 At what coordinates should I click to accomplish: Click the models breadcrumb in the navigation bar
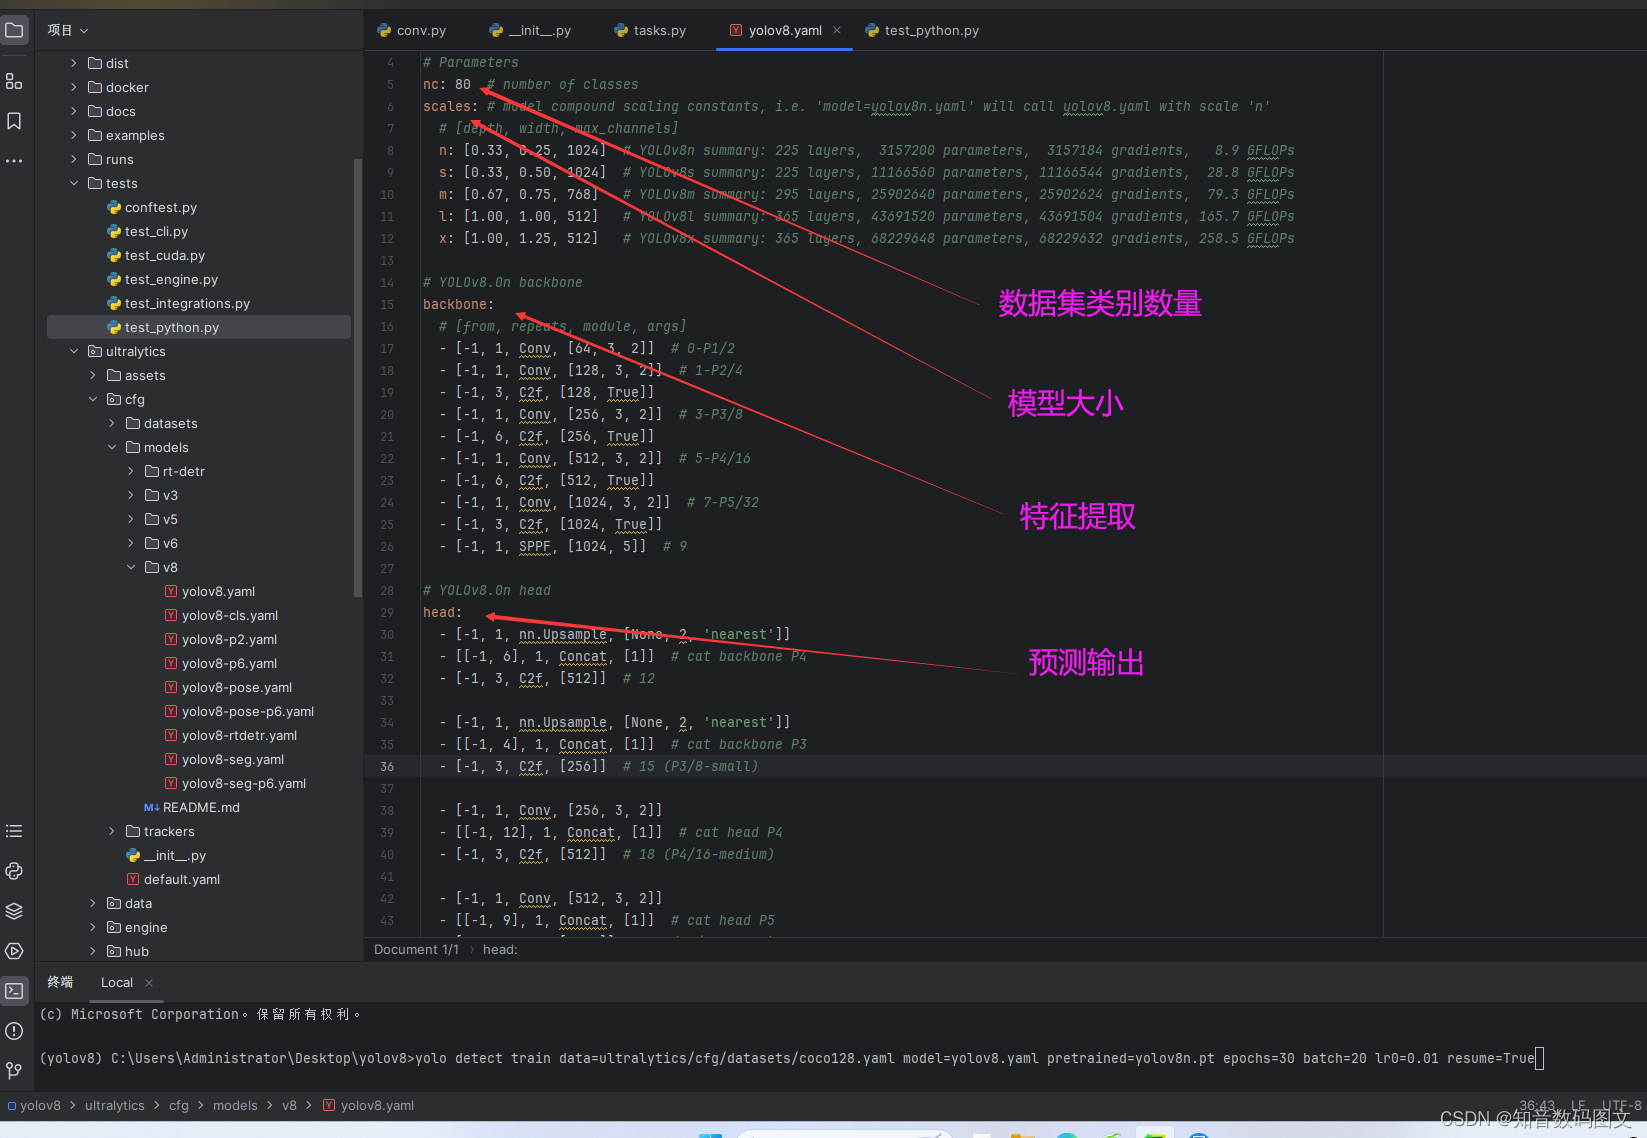click(x=235, y=1105)
